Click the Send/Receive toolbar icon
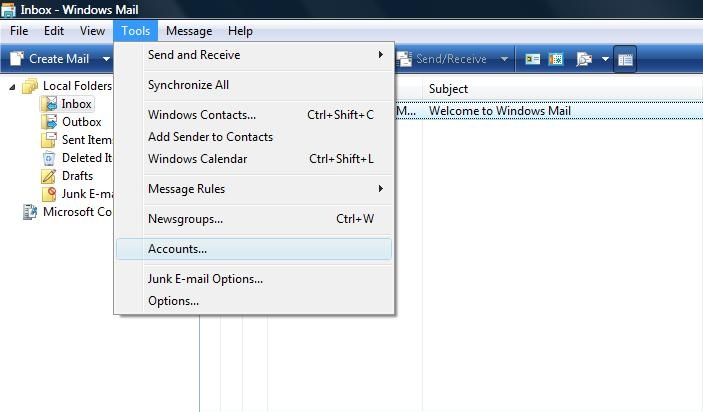This screenshot has height=412, width=703. pyautogui.click(x=404, y=59)
